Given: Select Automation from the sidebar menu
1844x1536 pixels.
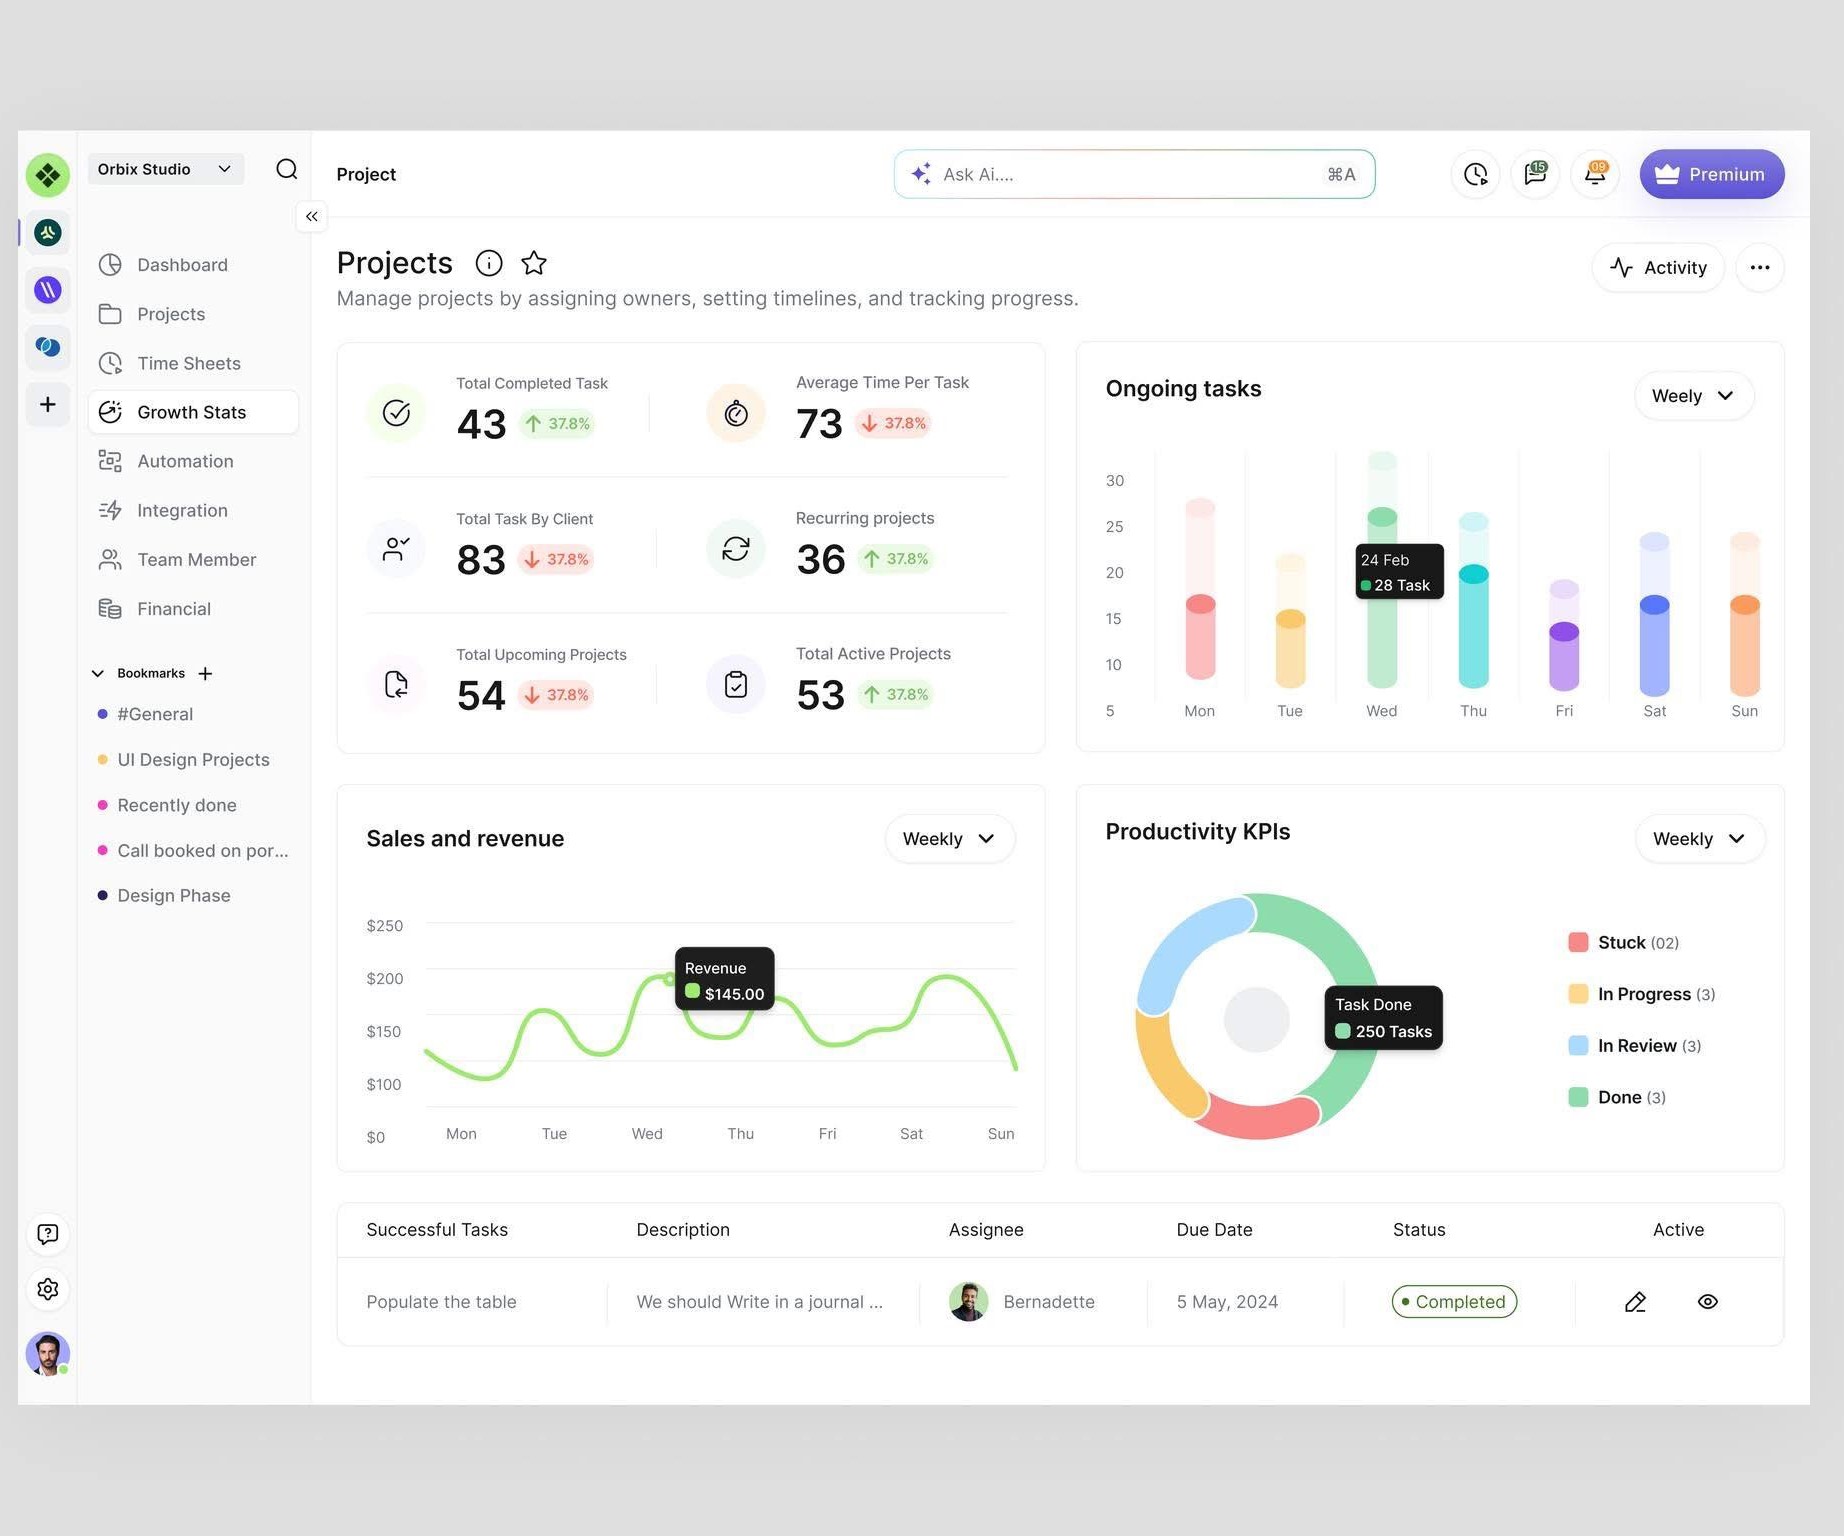Looking at the screenshot, I should [185, 461].
